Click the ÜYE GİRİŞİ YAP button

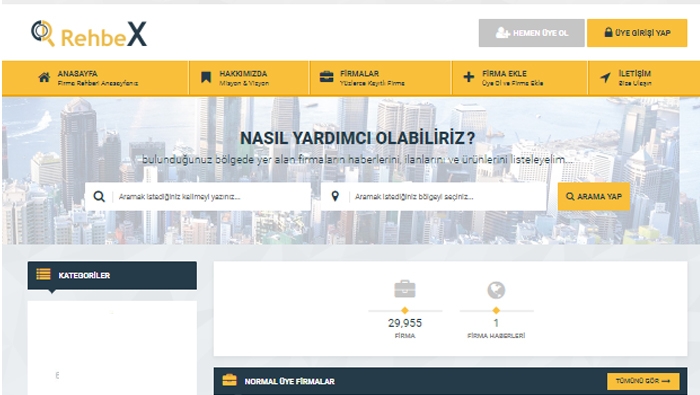click(637, 33)
